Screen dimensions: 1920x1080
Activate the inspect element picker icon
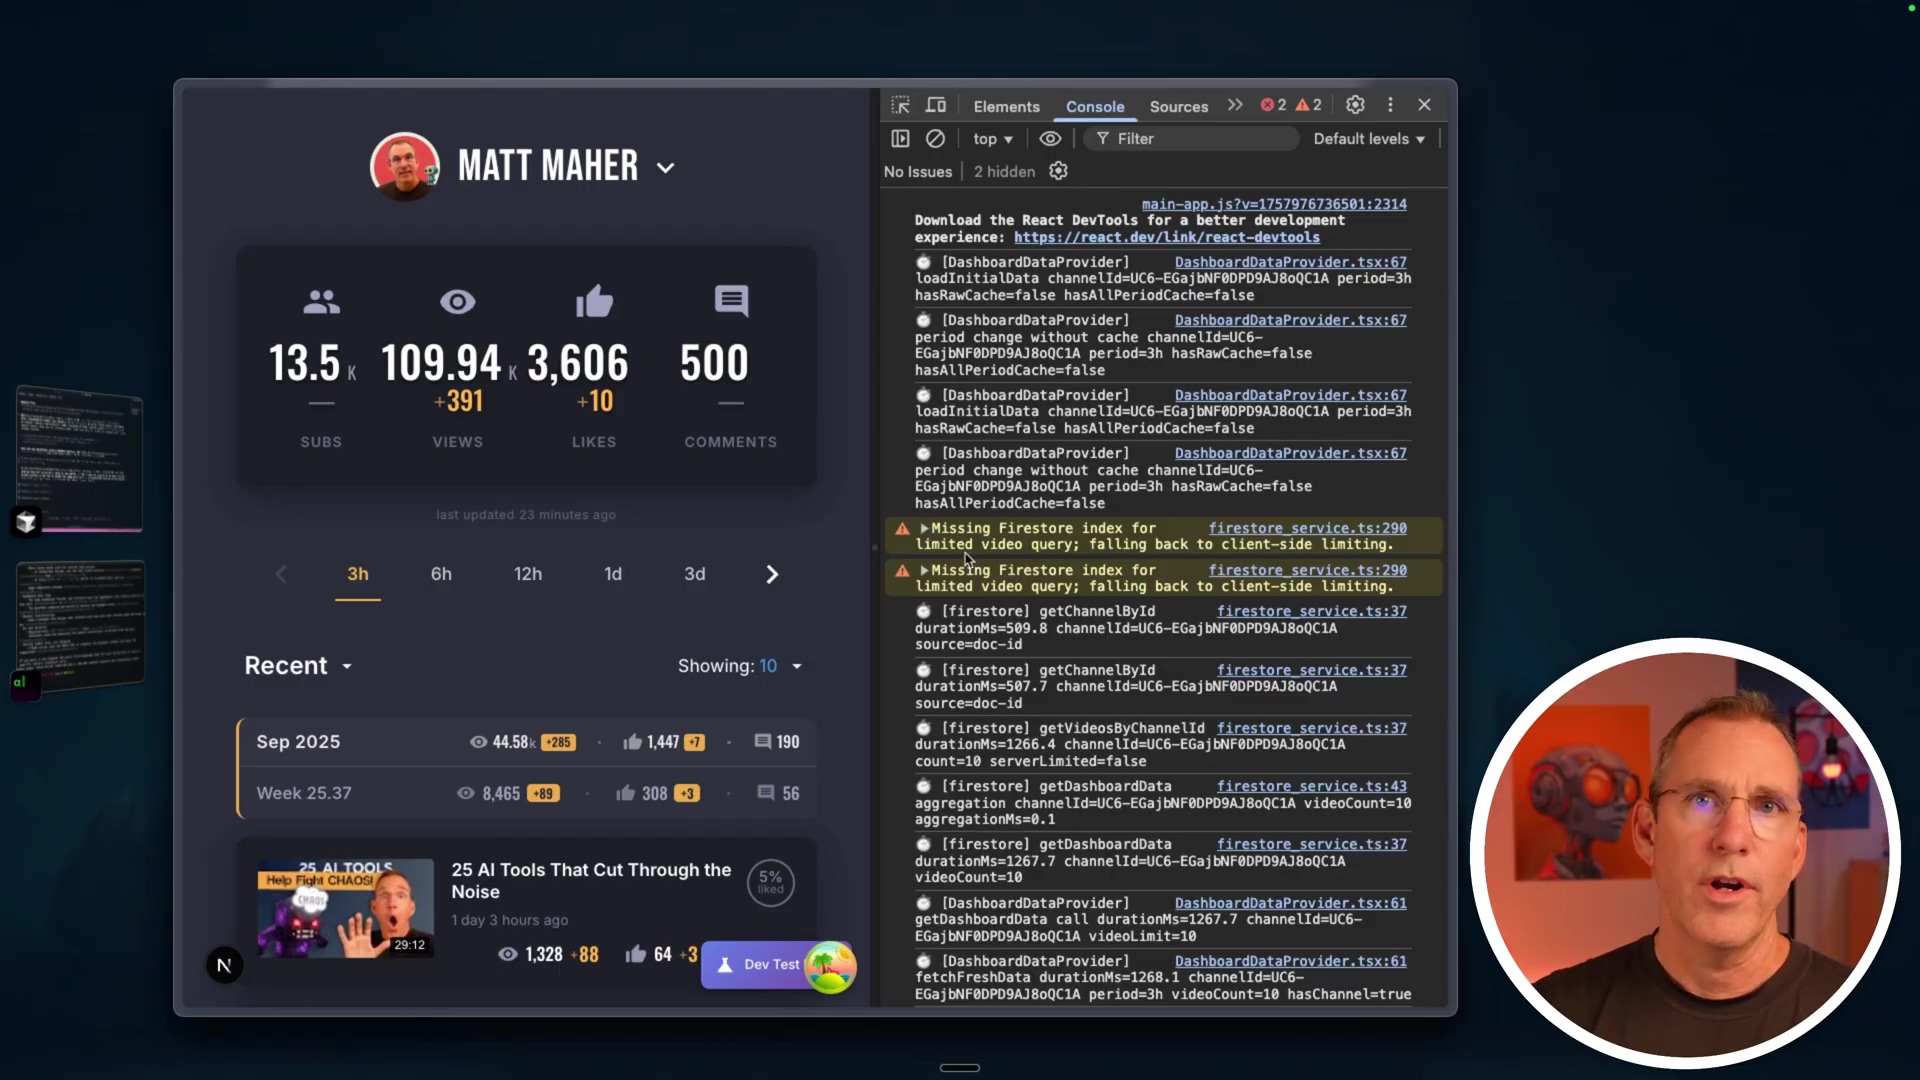[x=900, y=105]
